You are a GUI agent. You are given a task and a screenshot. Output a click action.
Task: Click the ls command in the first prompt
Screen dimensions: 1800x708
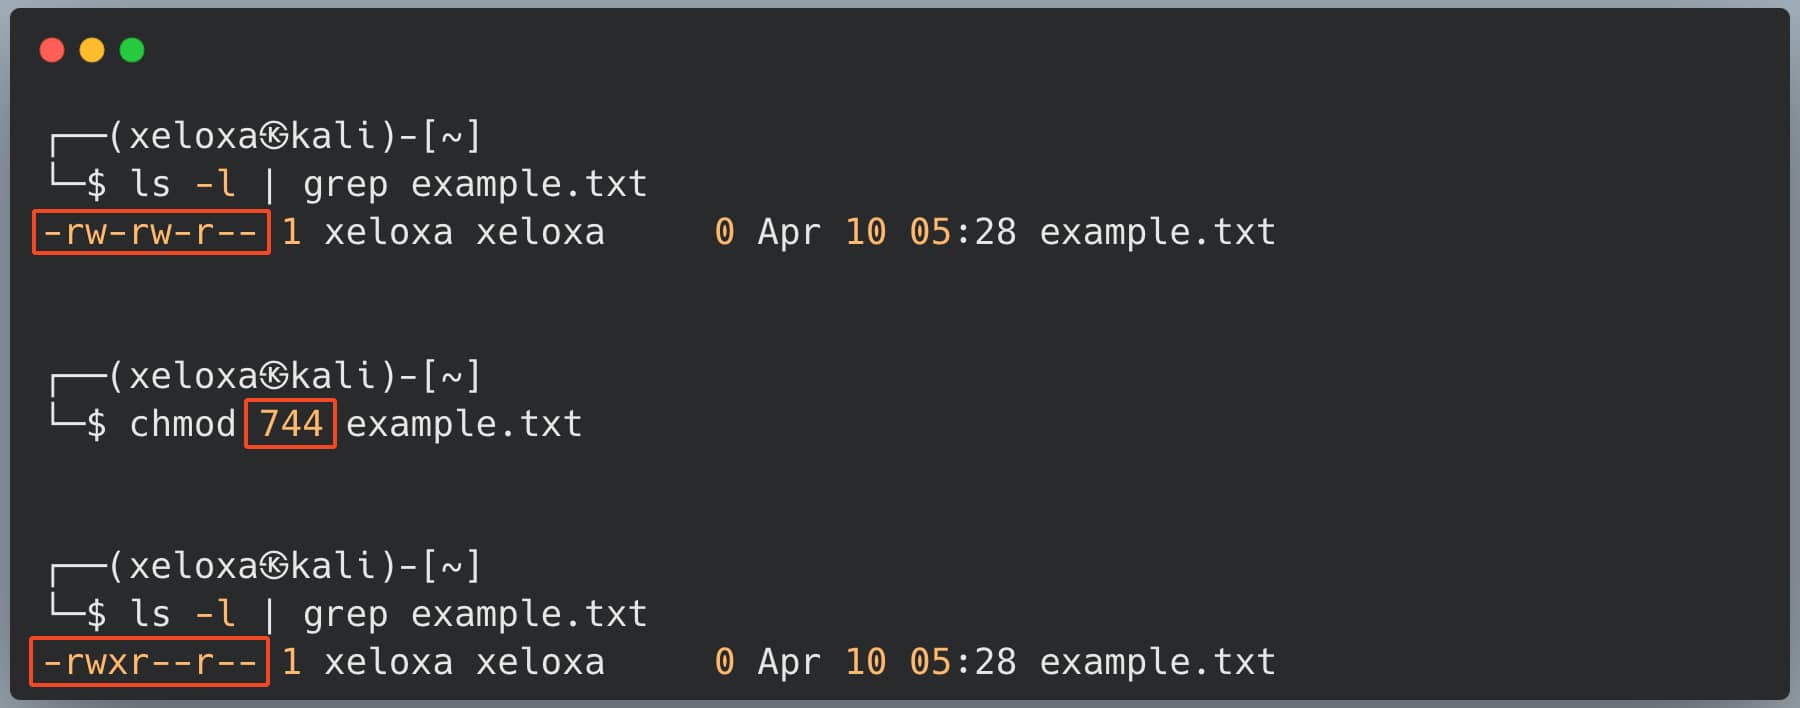pos(150,184)
